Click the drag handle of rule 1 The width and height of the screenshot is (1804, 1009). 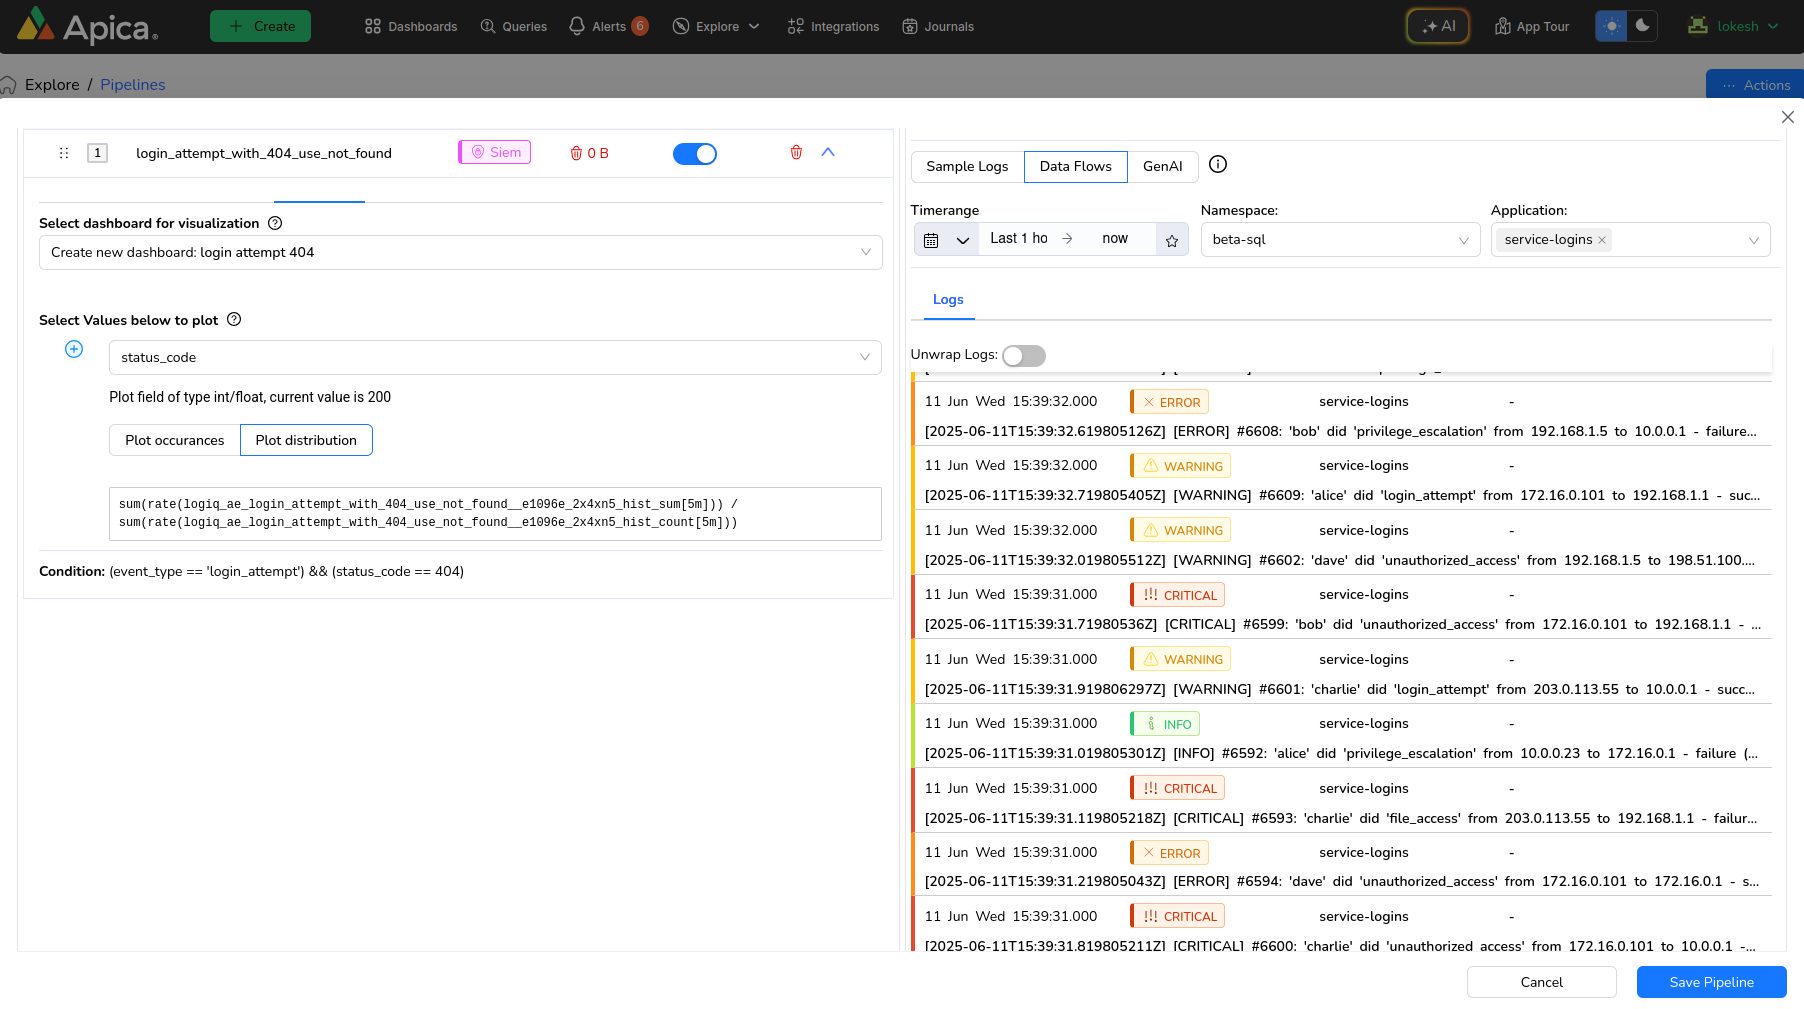pos(64,153)
